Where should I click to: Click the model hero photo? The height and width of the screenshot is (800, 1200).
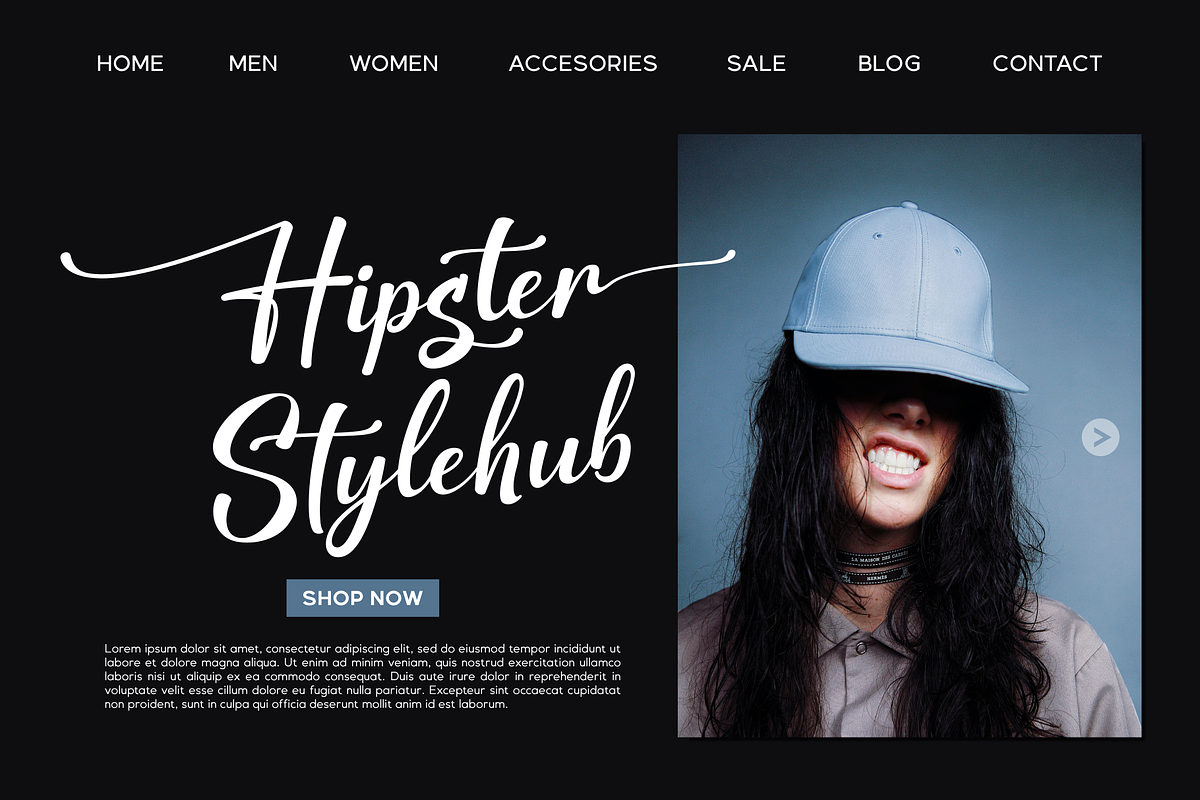(x=909, y=436)
